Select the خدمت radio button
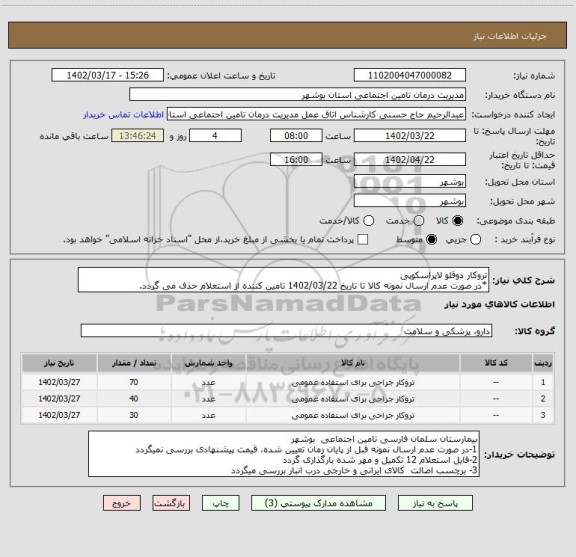This screenshot has width=576, height=557. point(418,221)
